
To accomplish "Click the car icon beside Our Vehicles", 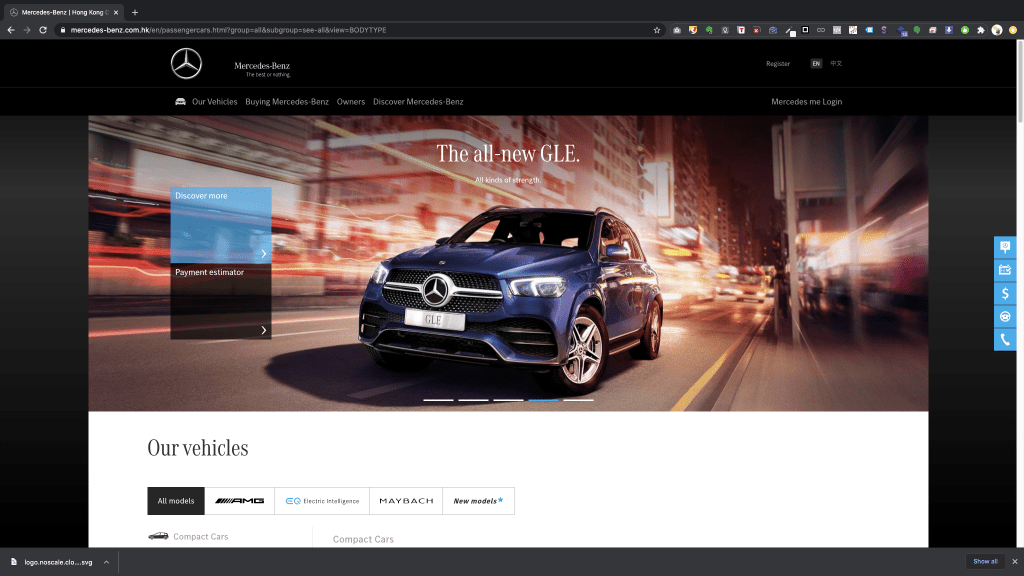I will (180, 101).
